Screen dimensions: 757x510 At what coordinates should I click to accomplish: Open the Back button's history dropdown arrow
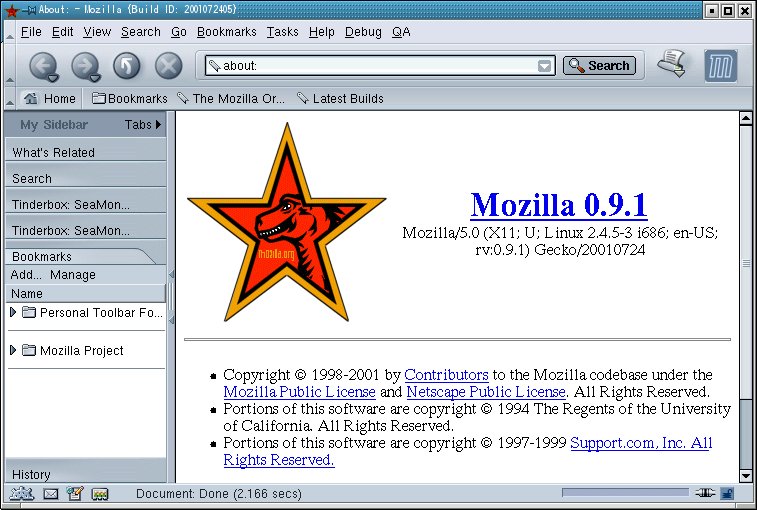pyautogui.click(x=53, y=78)
